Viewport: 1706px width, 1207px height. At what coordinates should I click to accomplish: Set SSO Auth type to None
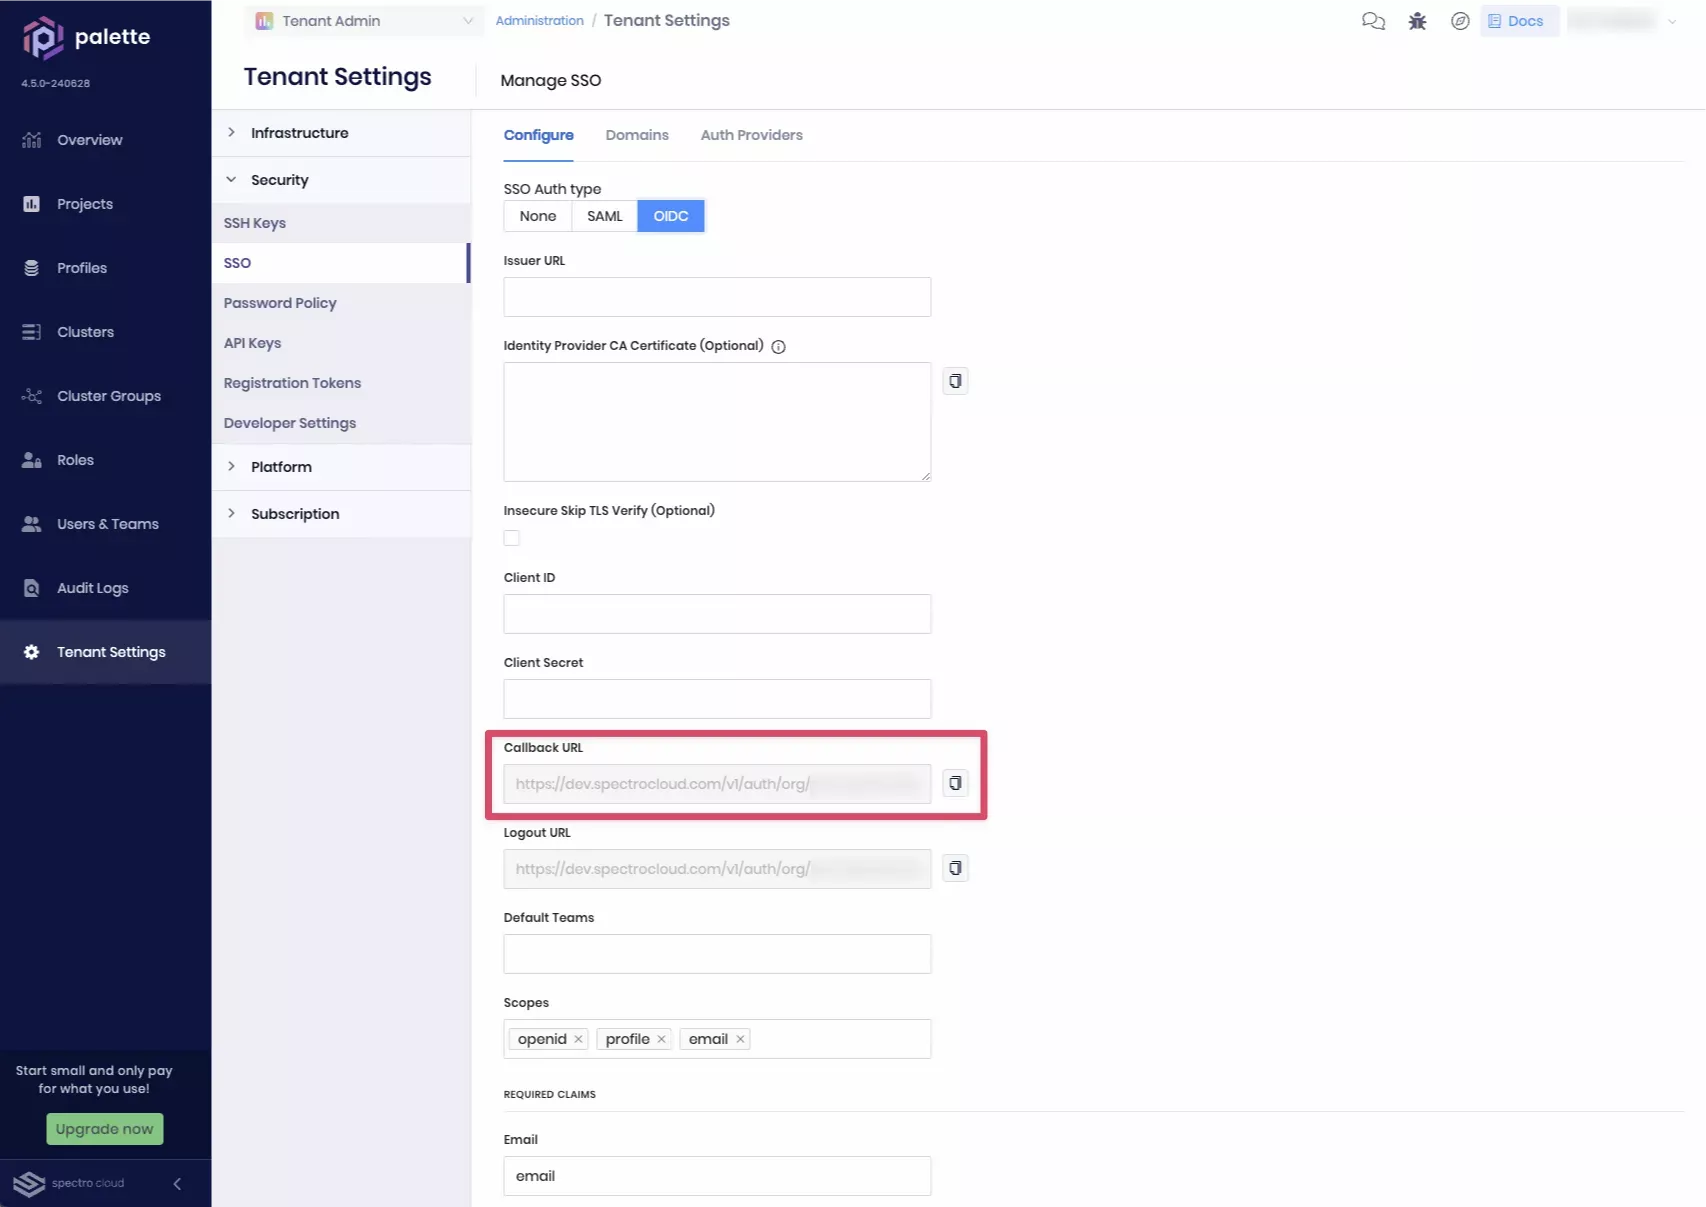[x=538, y=216]
